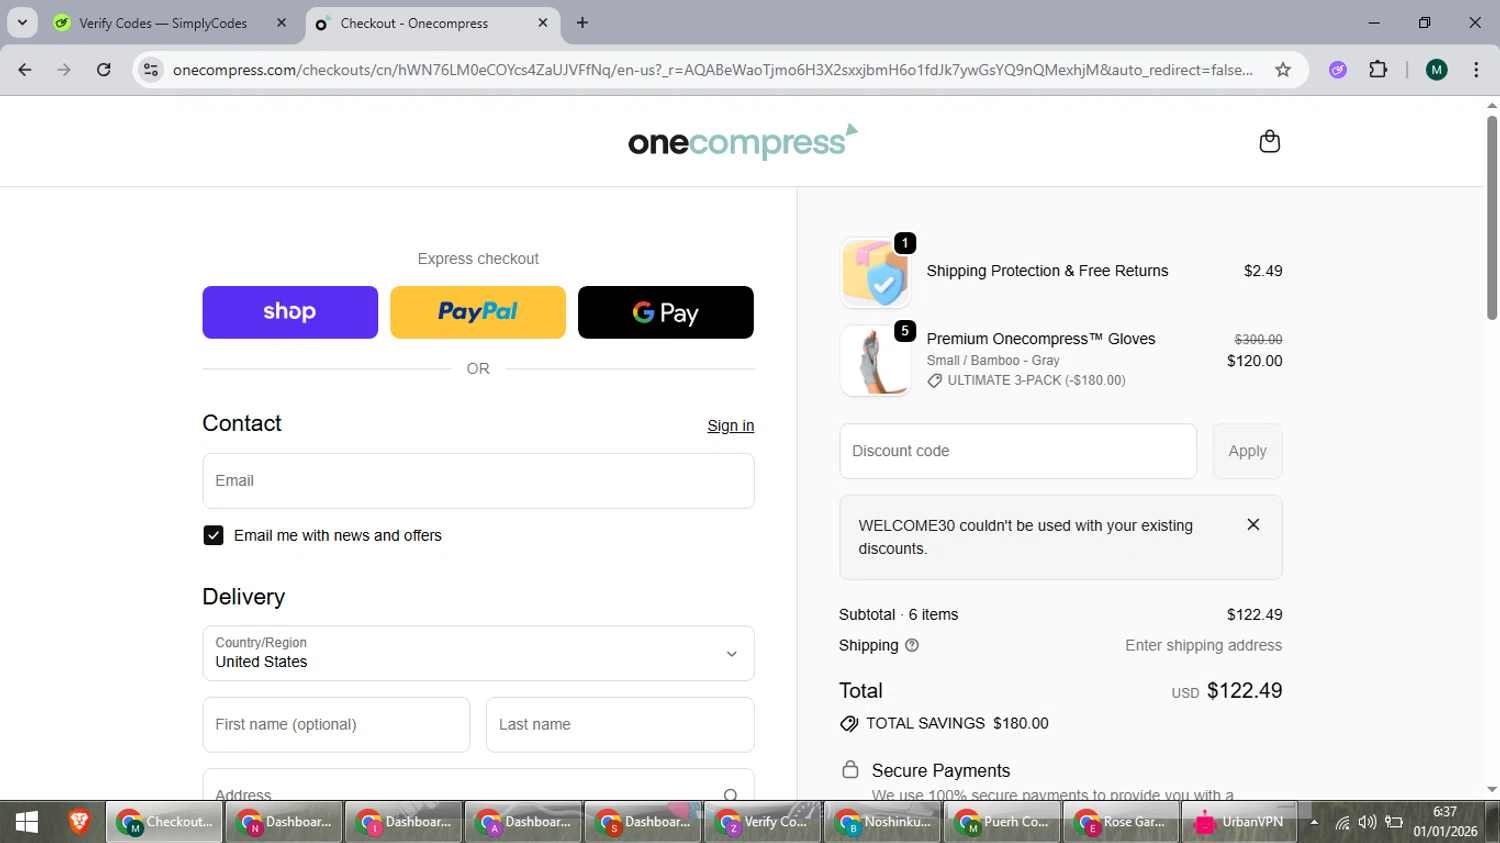Click the ULTIMATE 3-PACK discount tag text
The height and width of the screenshot is (843, 1500).
point(1036,381)
